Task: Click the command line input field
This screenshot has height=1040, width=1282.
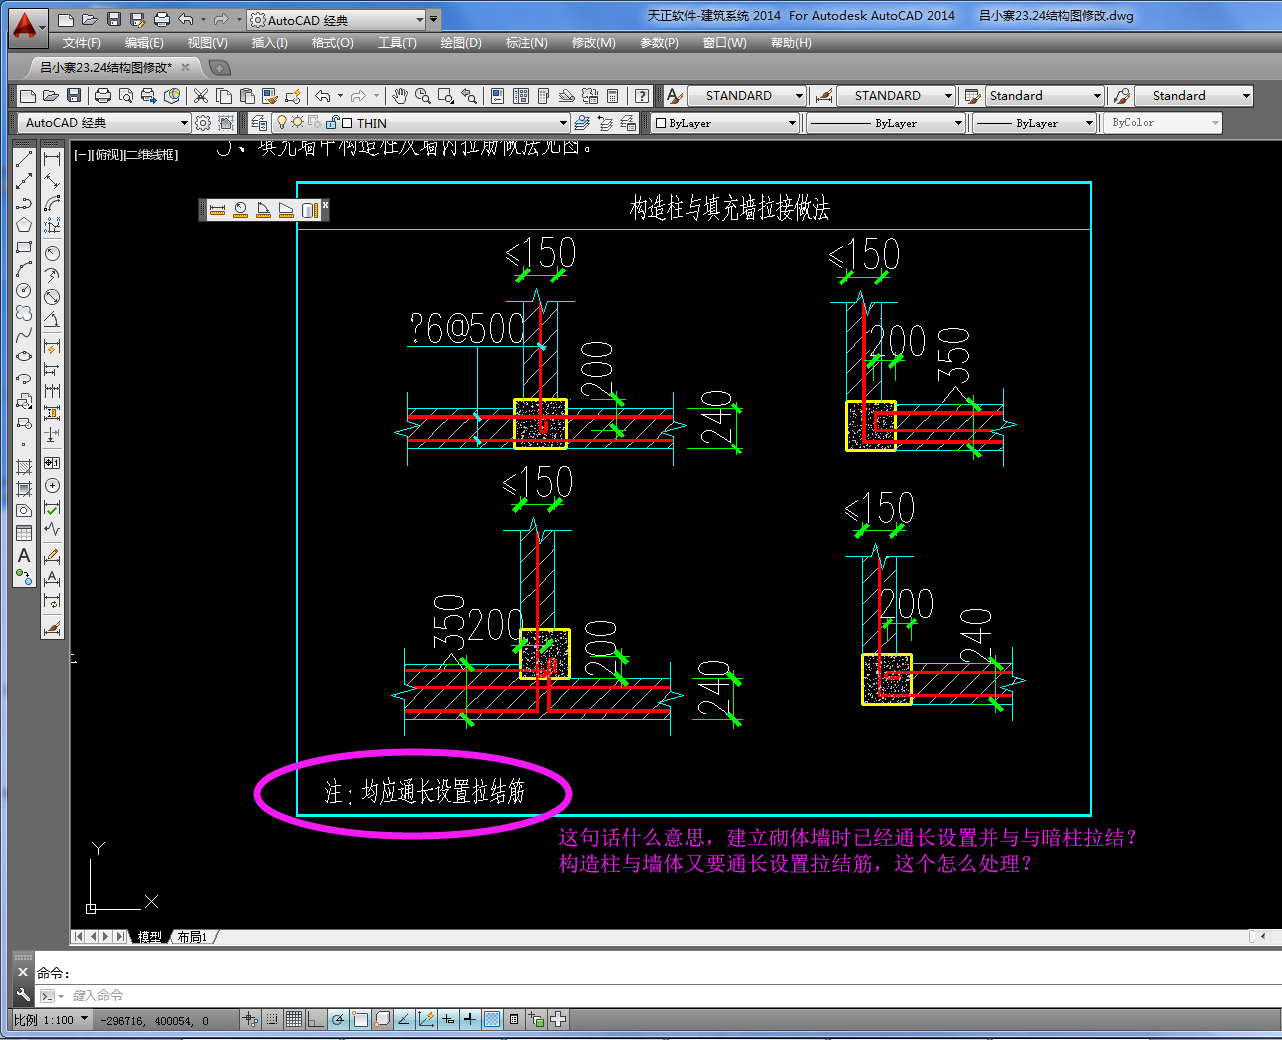Action: click(x=660, y=995)
